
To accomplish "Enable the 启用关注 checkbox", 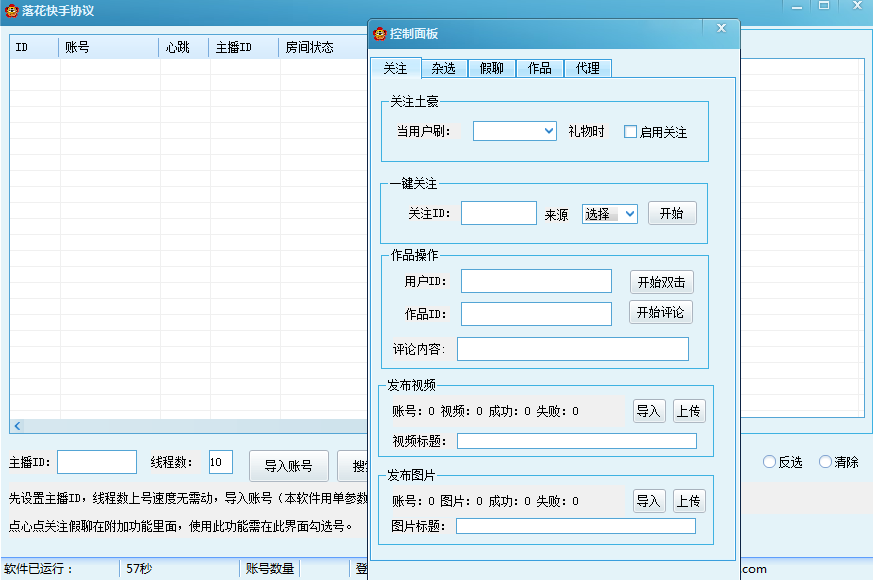I will coord(630,132).
